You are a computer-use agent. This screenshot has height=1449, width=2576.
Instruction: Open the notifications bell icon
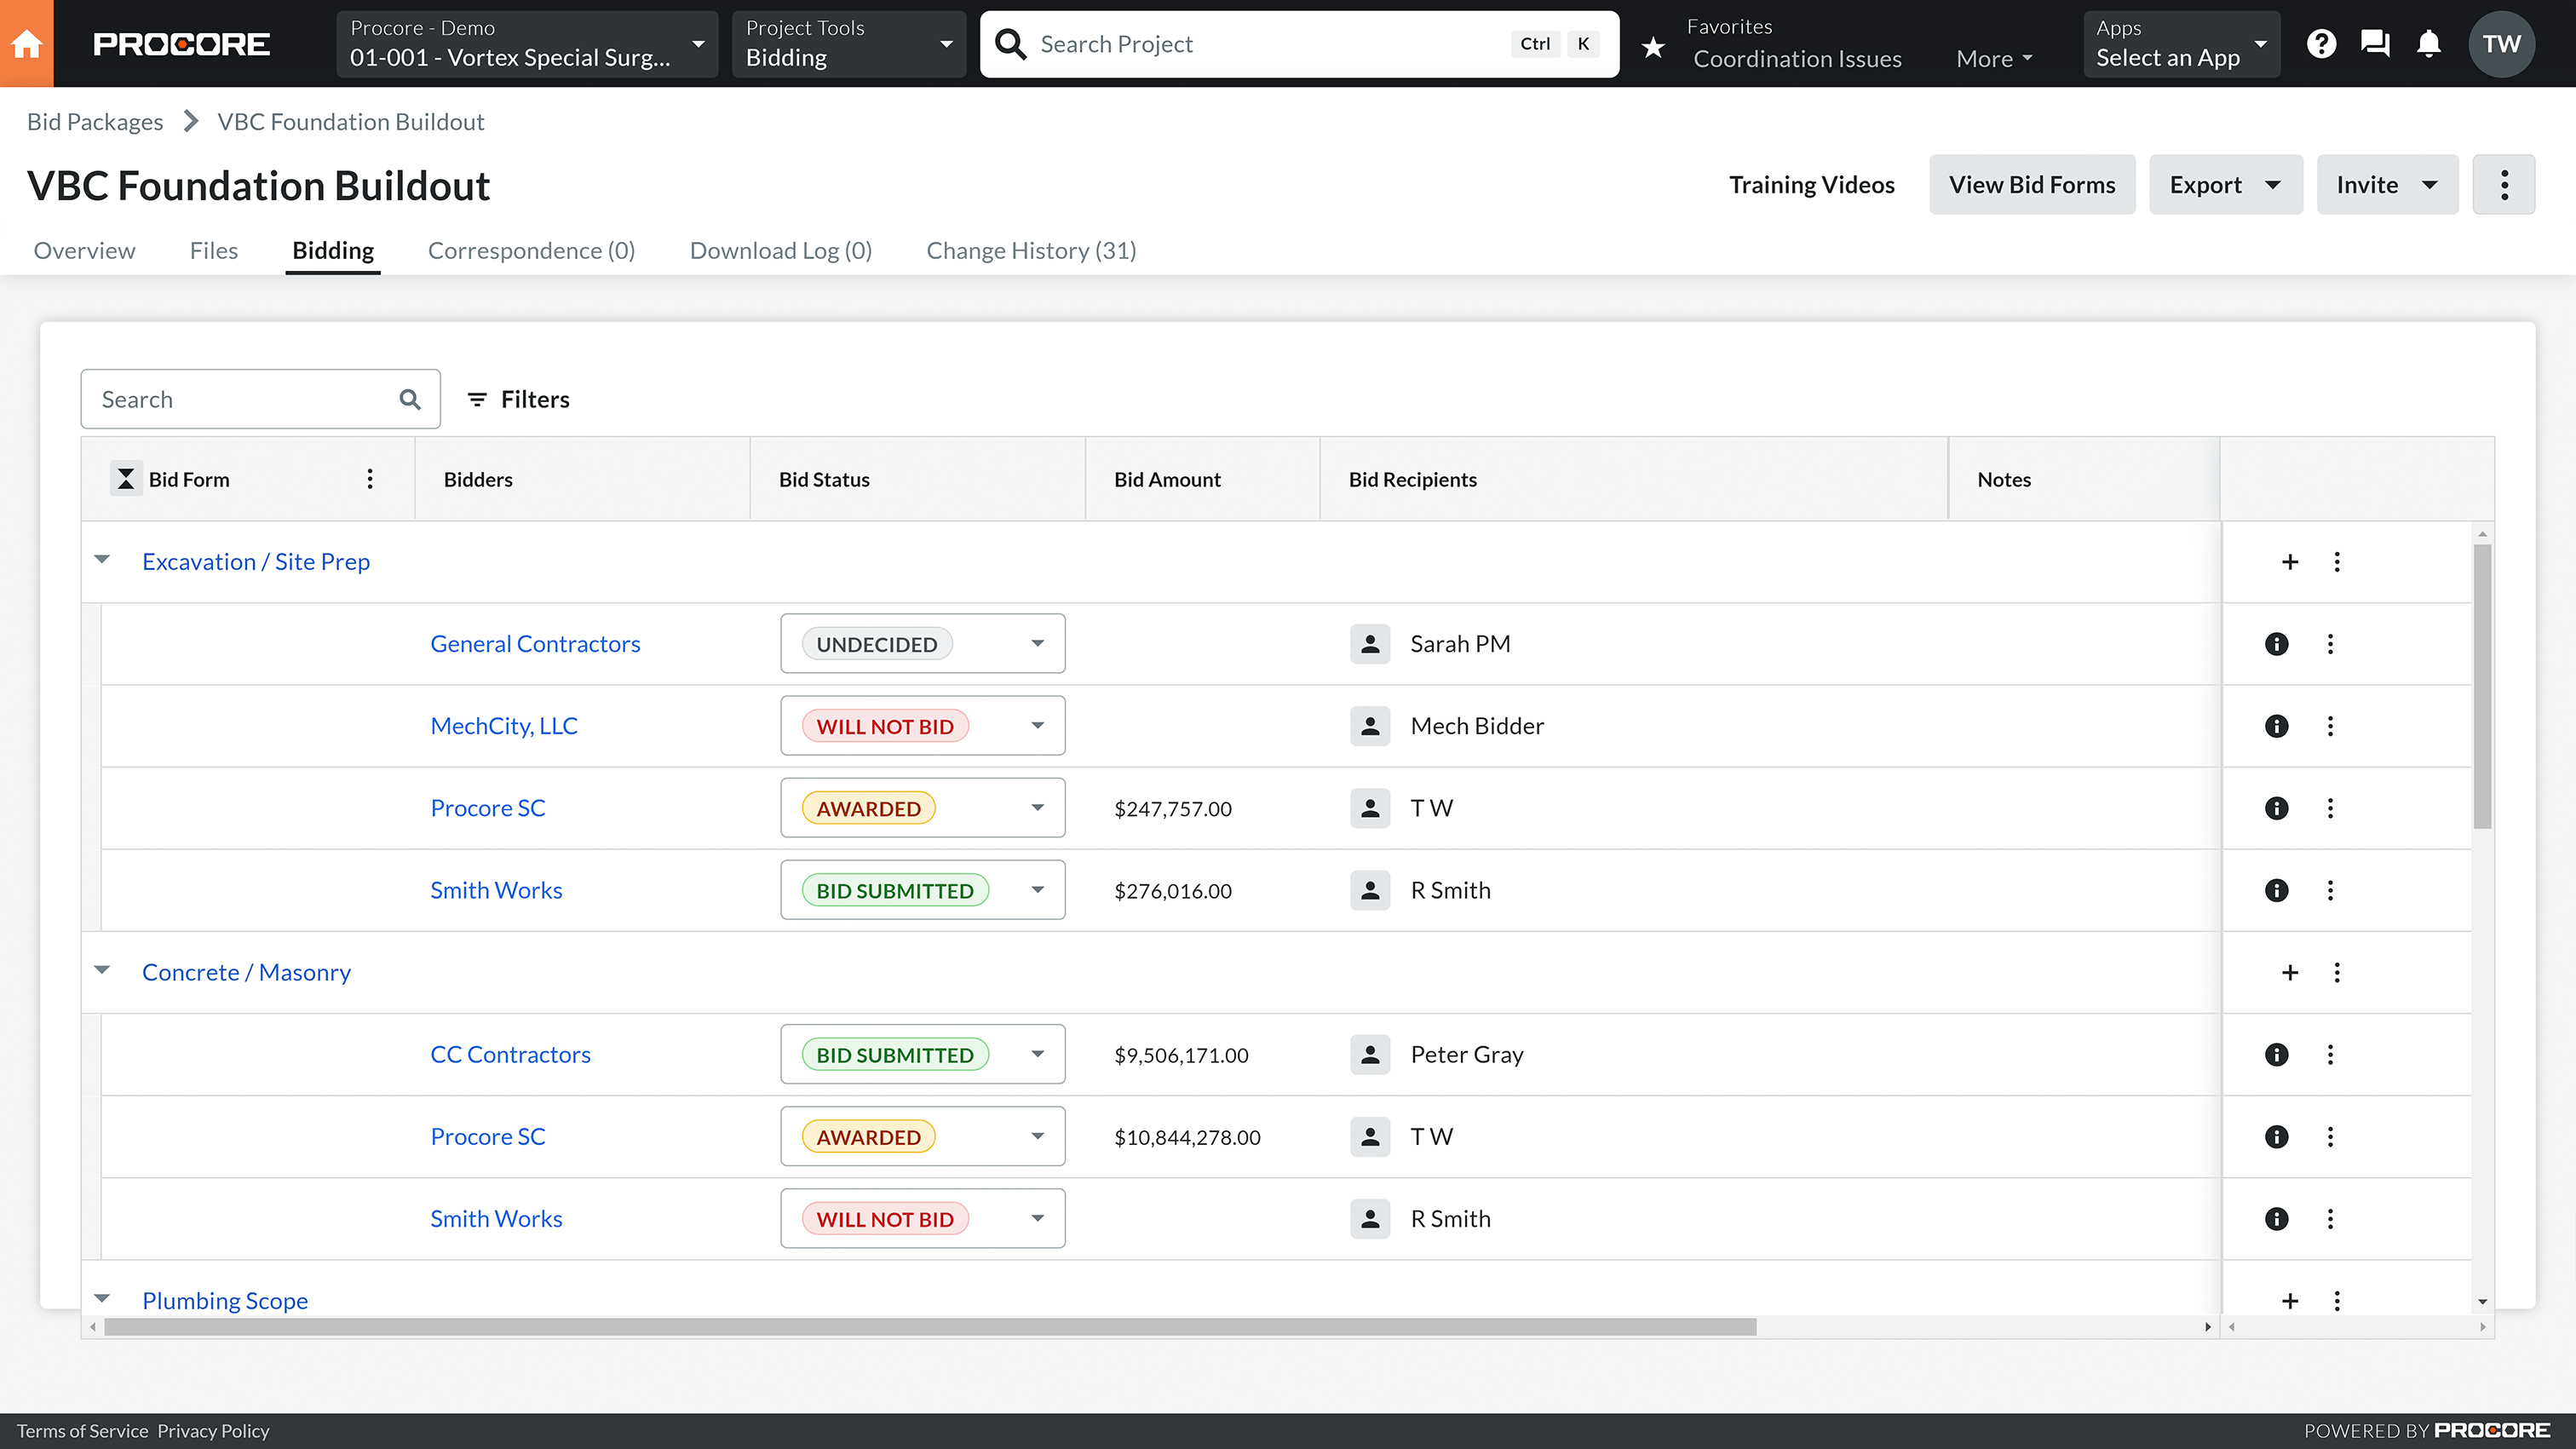point(2429,43)
